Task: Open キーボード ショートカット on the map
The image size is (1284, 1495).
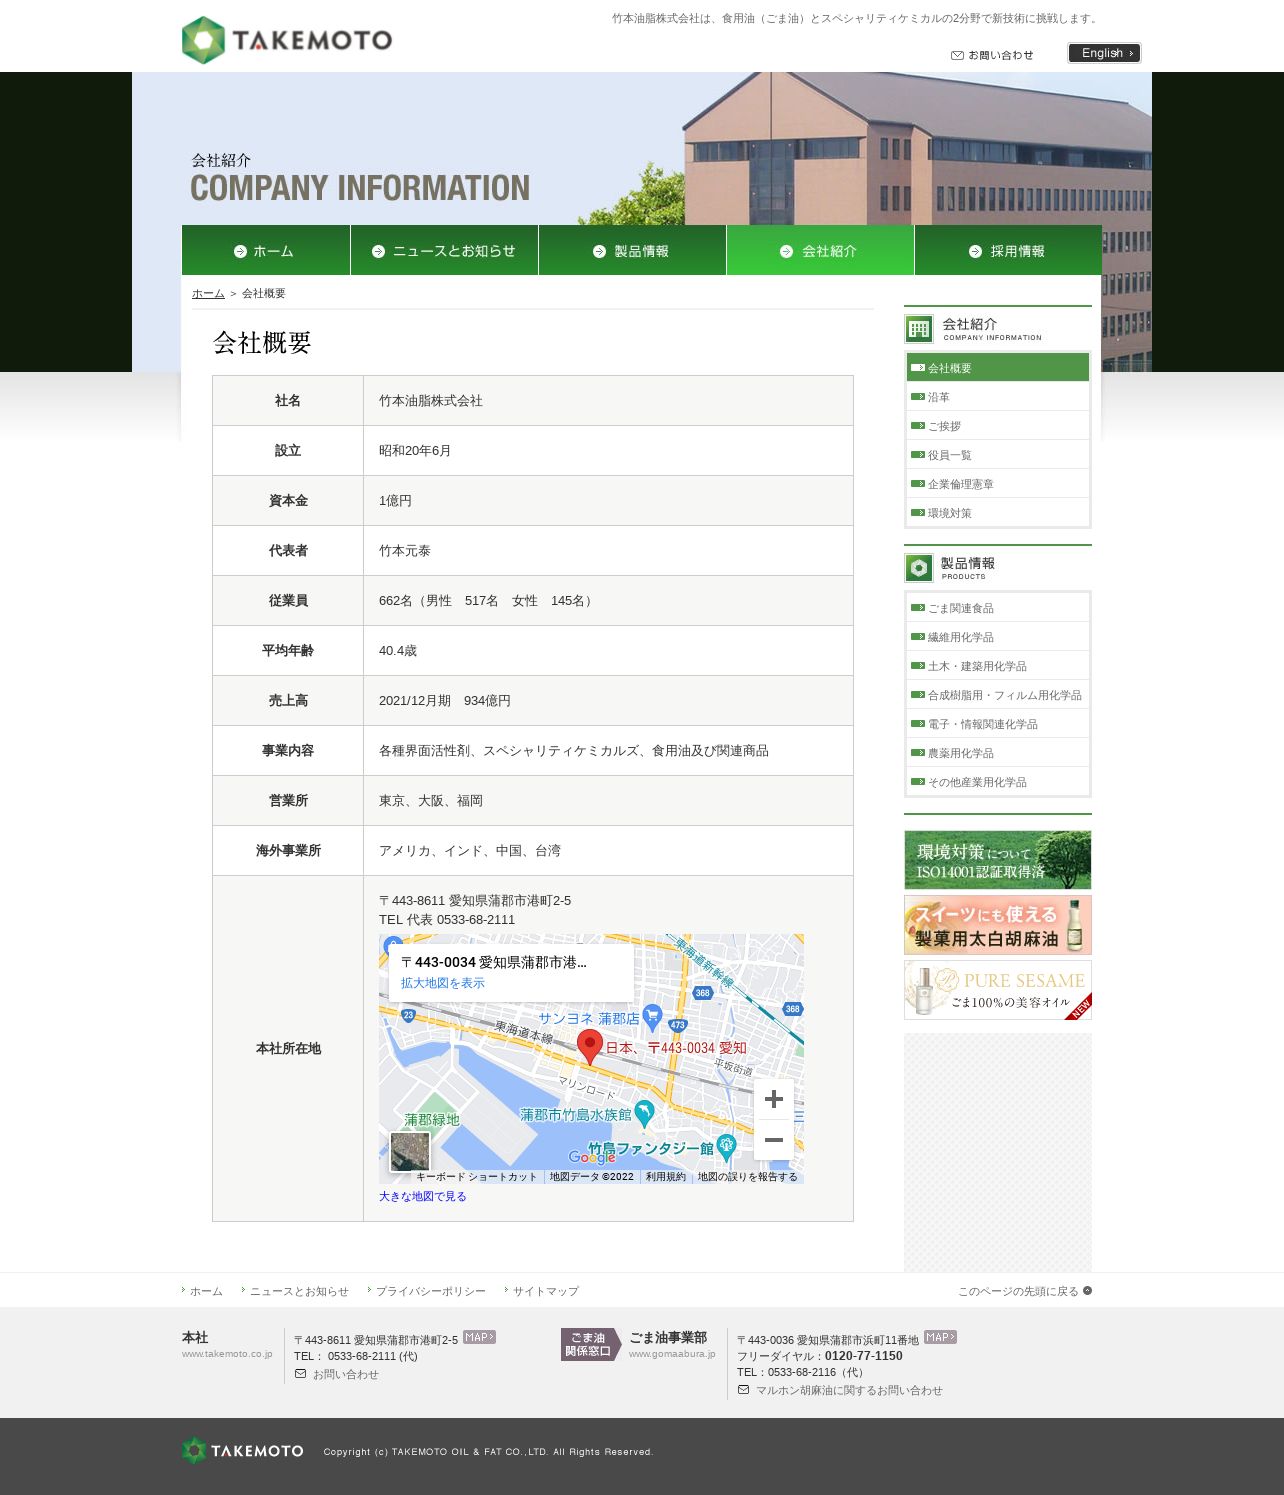Action: point(476,1177)
